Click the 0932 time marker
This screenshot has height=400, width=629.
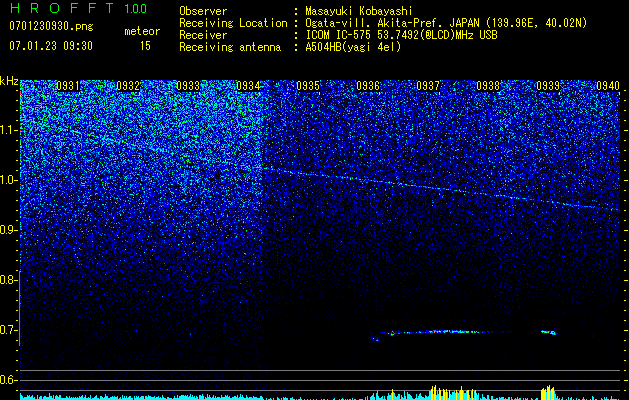coord(128,86)
